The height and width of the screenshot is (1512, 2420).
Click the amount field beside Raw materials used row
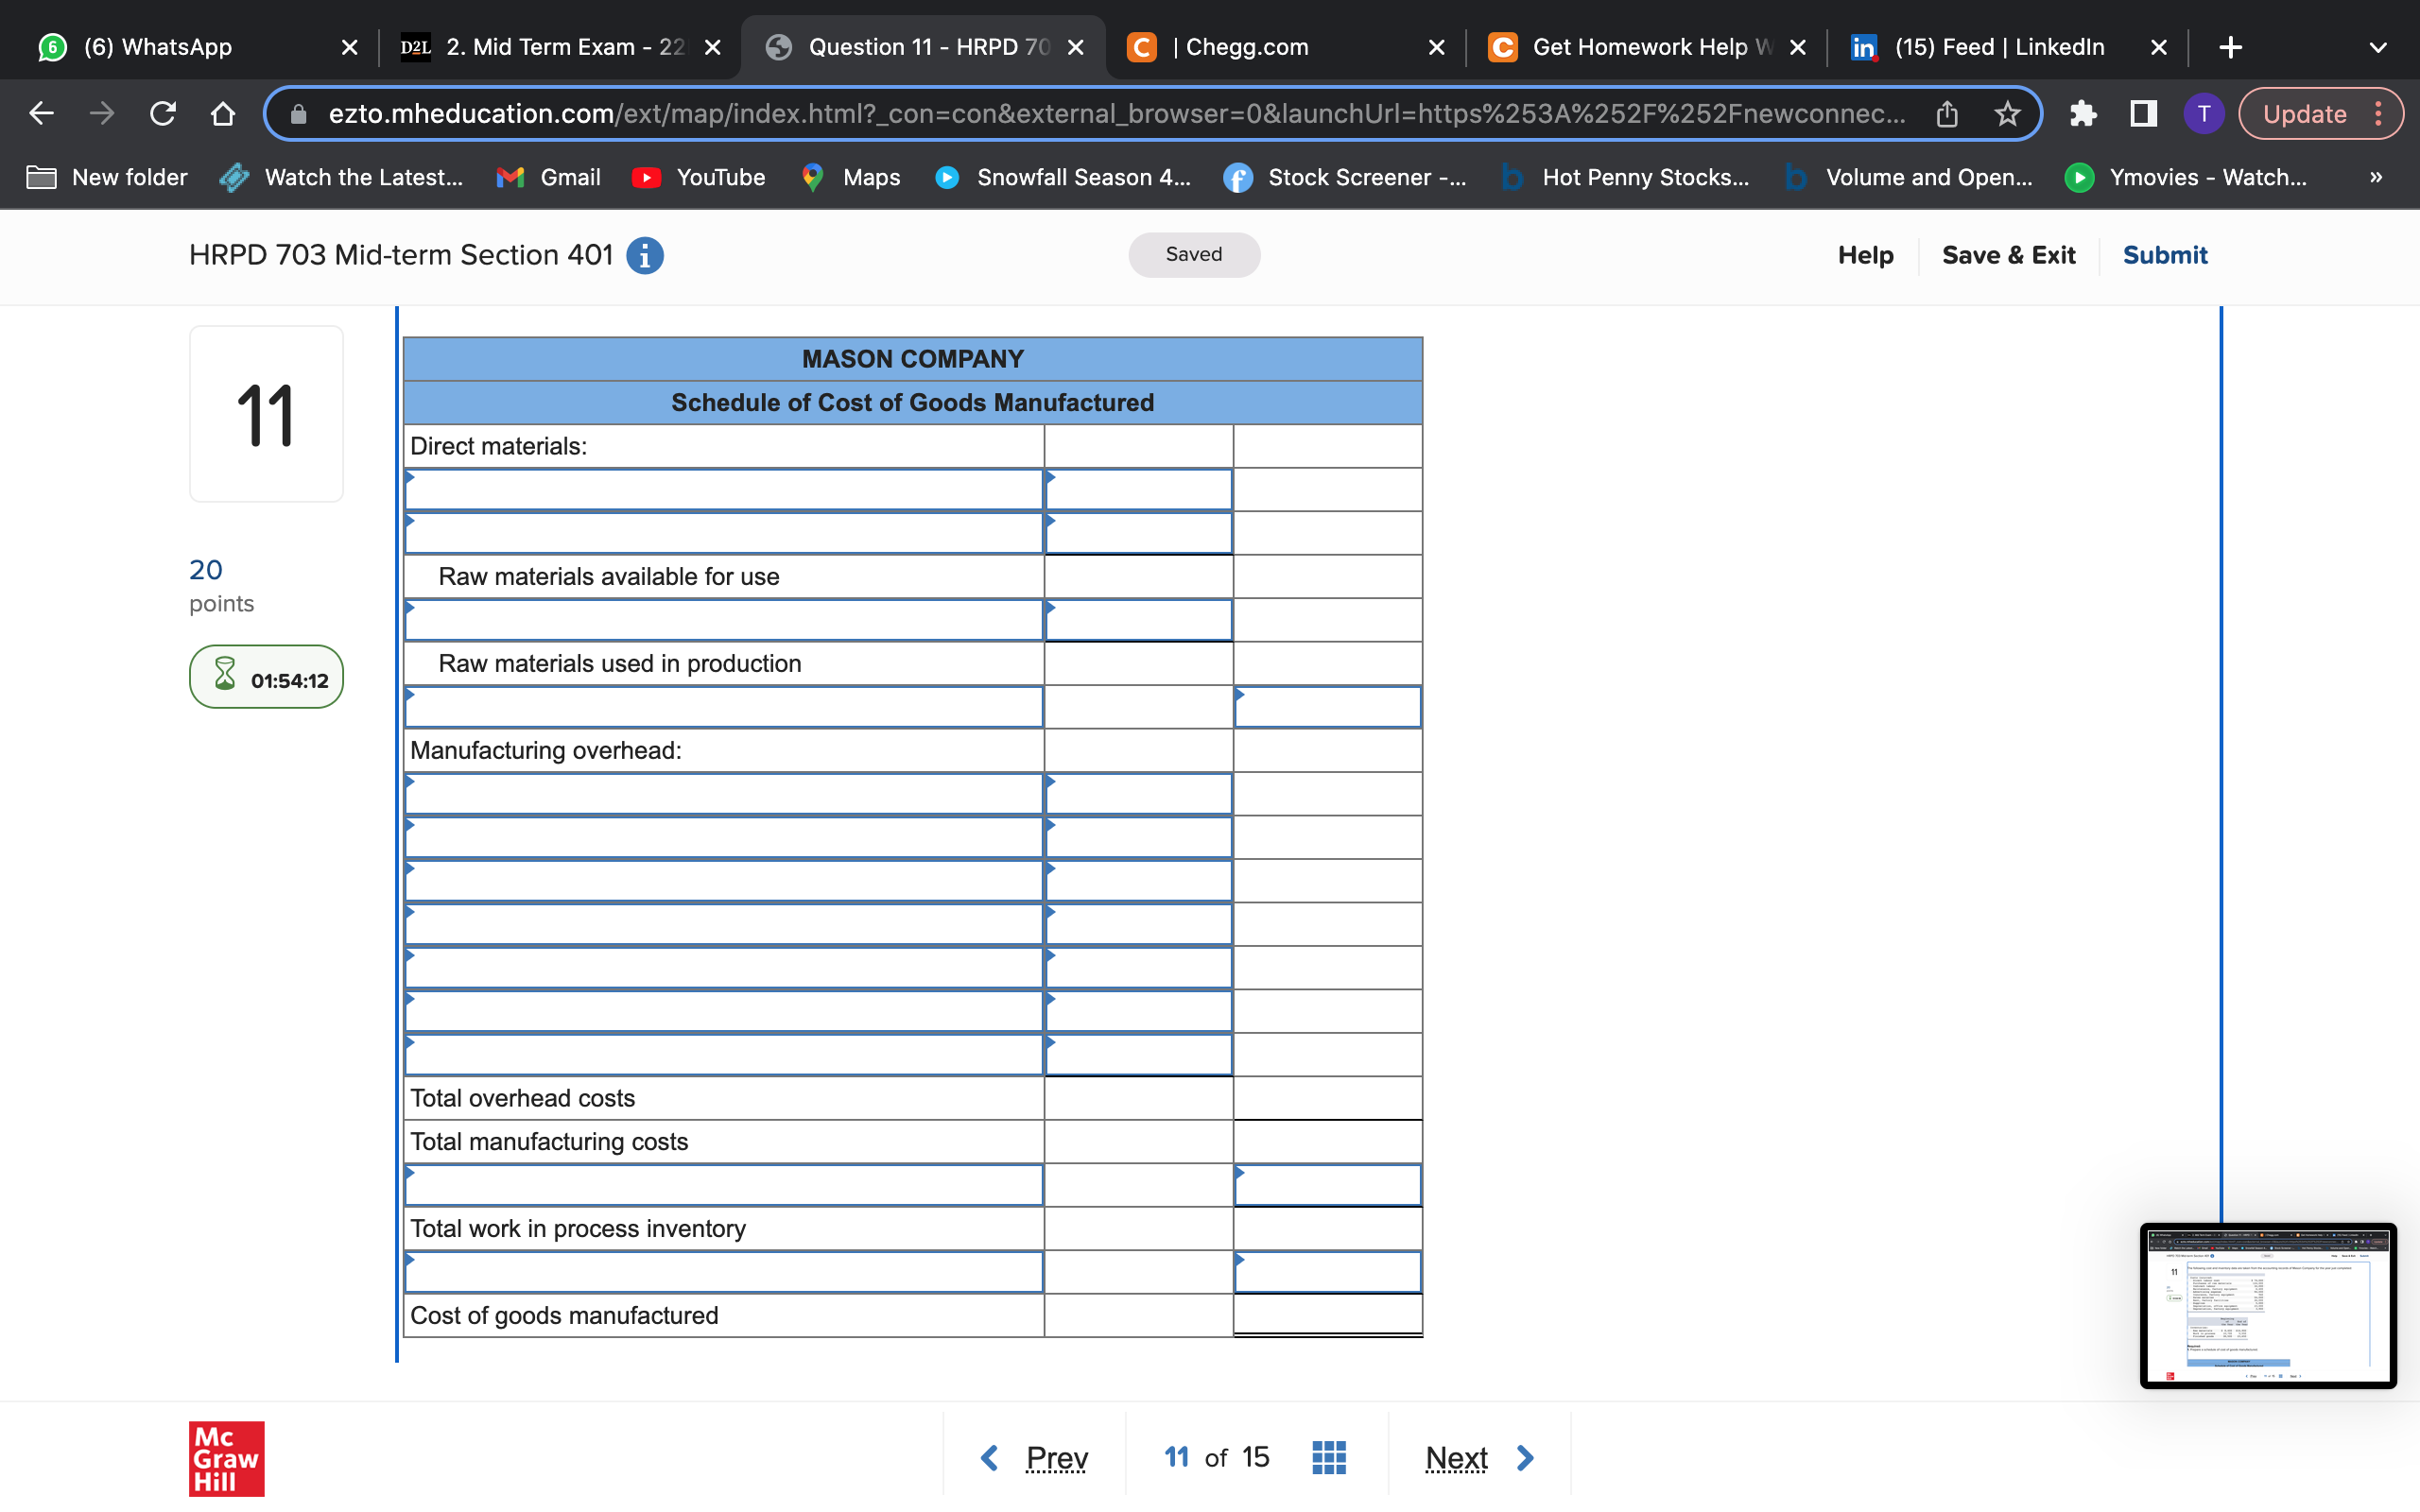point(1138,663)
